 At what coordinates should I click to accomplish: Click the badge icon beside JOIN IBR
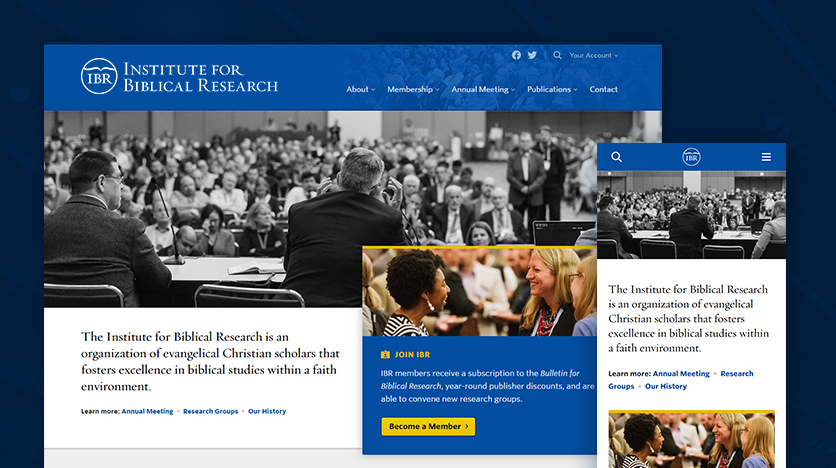385,354
